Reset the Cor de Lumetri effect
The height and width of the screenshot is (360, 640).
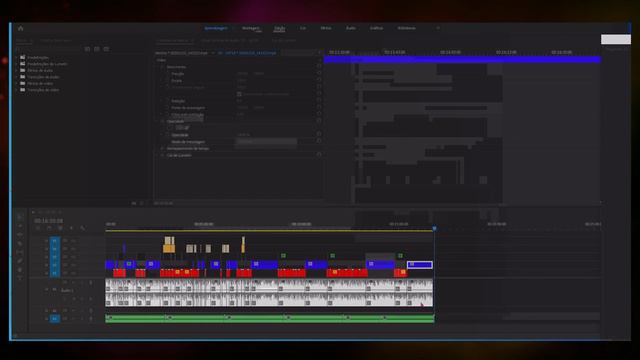[319, 155]
